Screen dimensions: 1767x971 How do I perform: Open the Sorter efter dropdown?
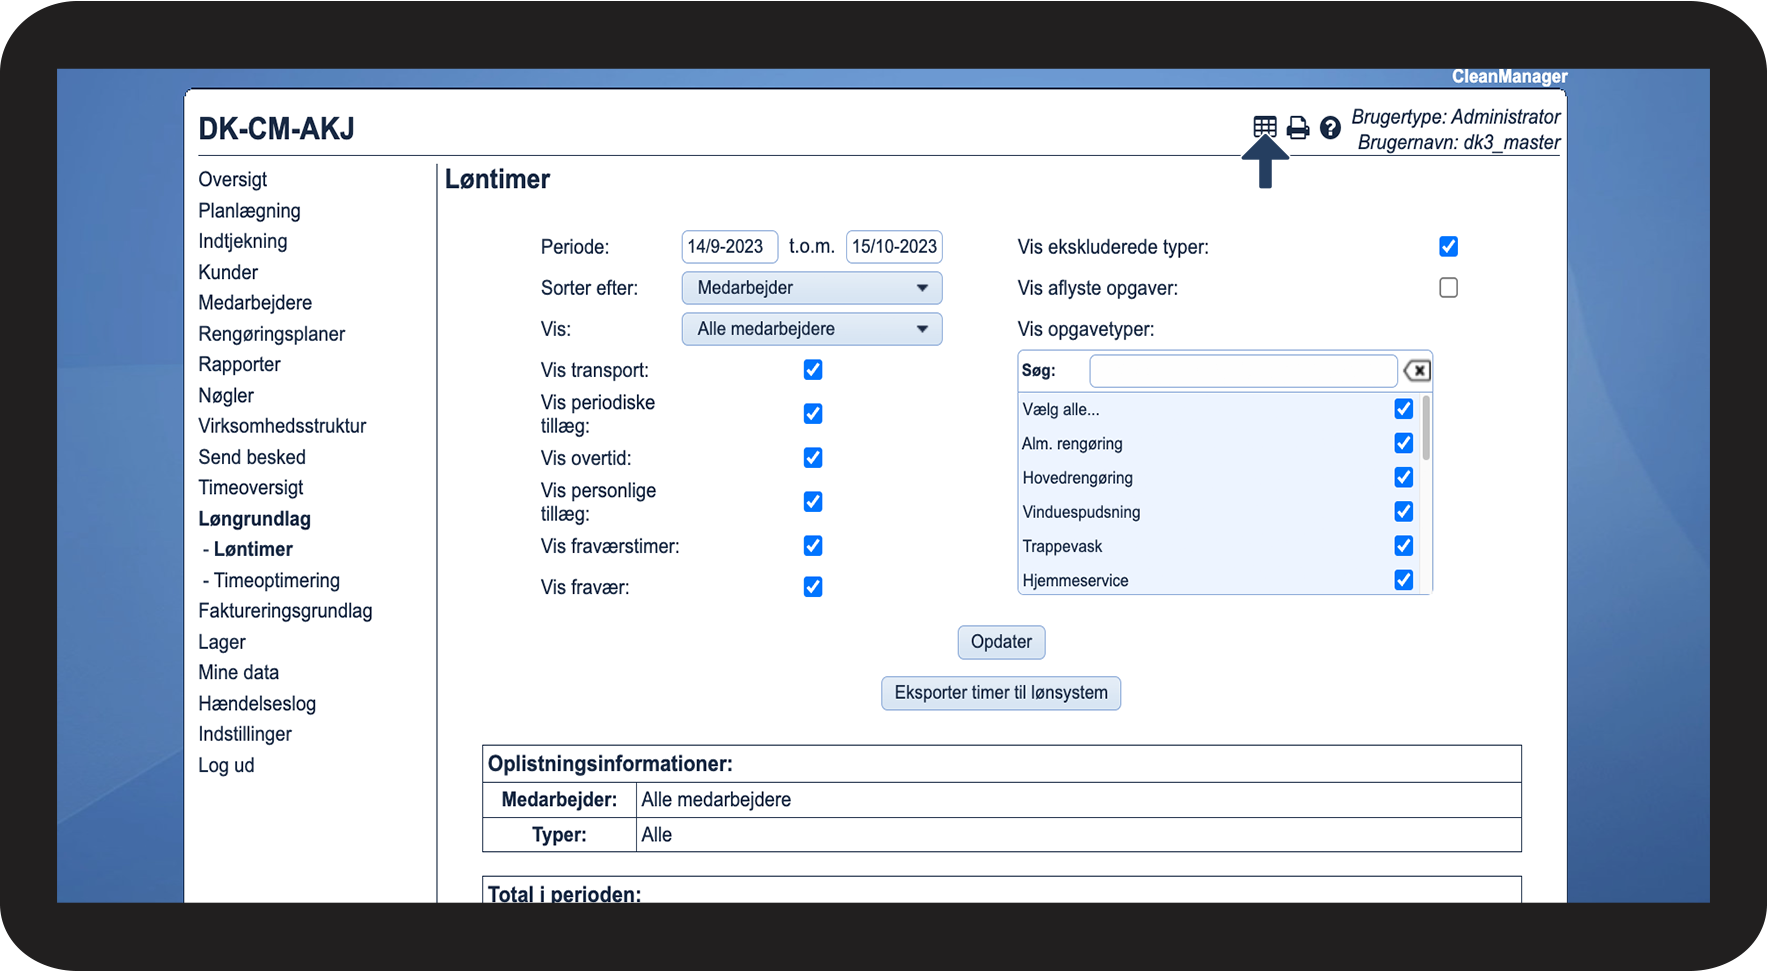(811, 288)
